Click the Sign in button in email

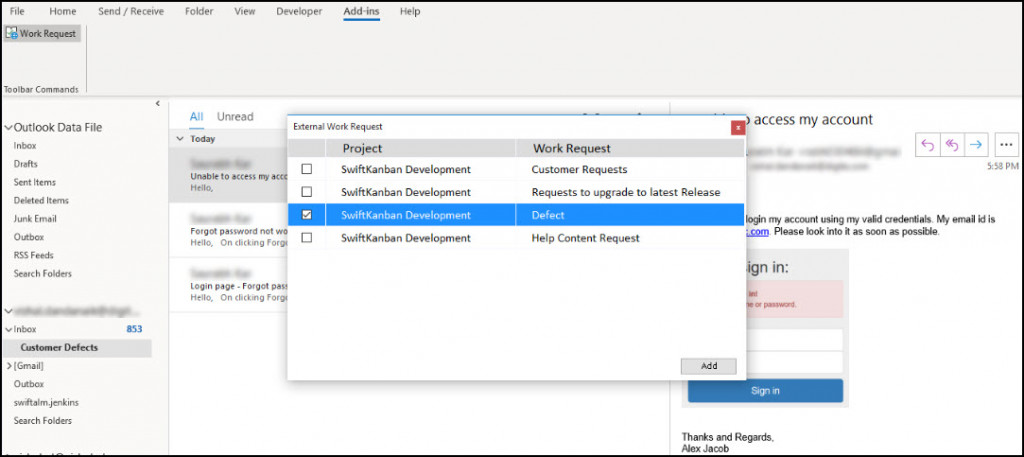click(x=765, y=390)
